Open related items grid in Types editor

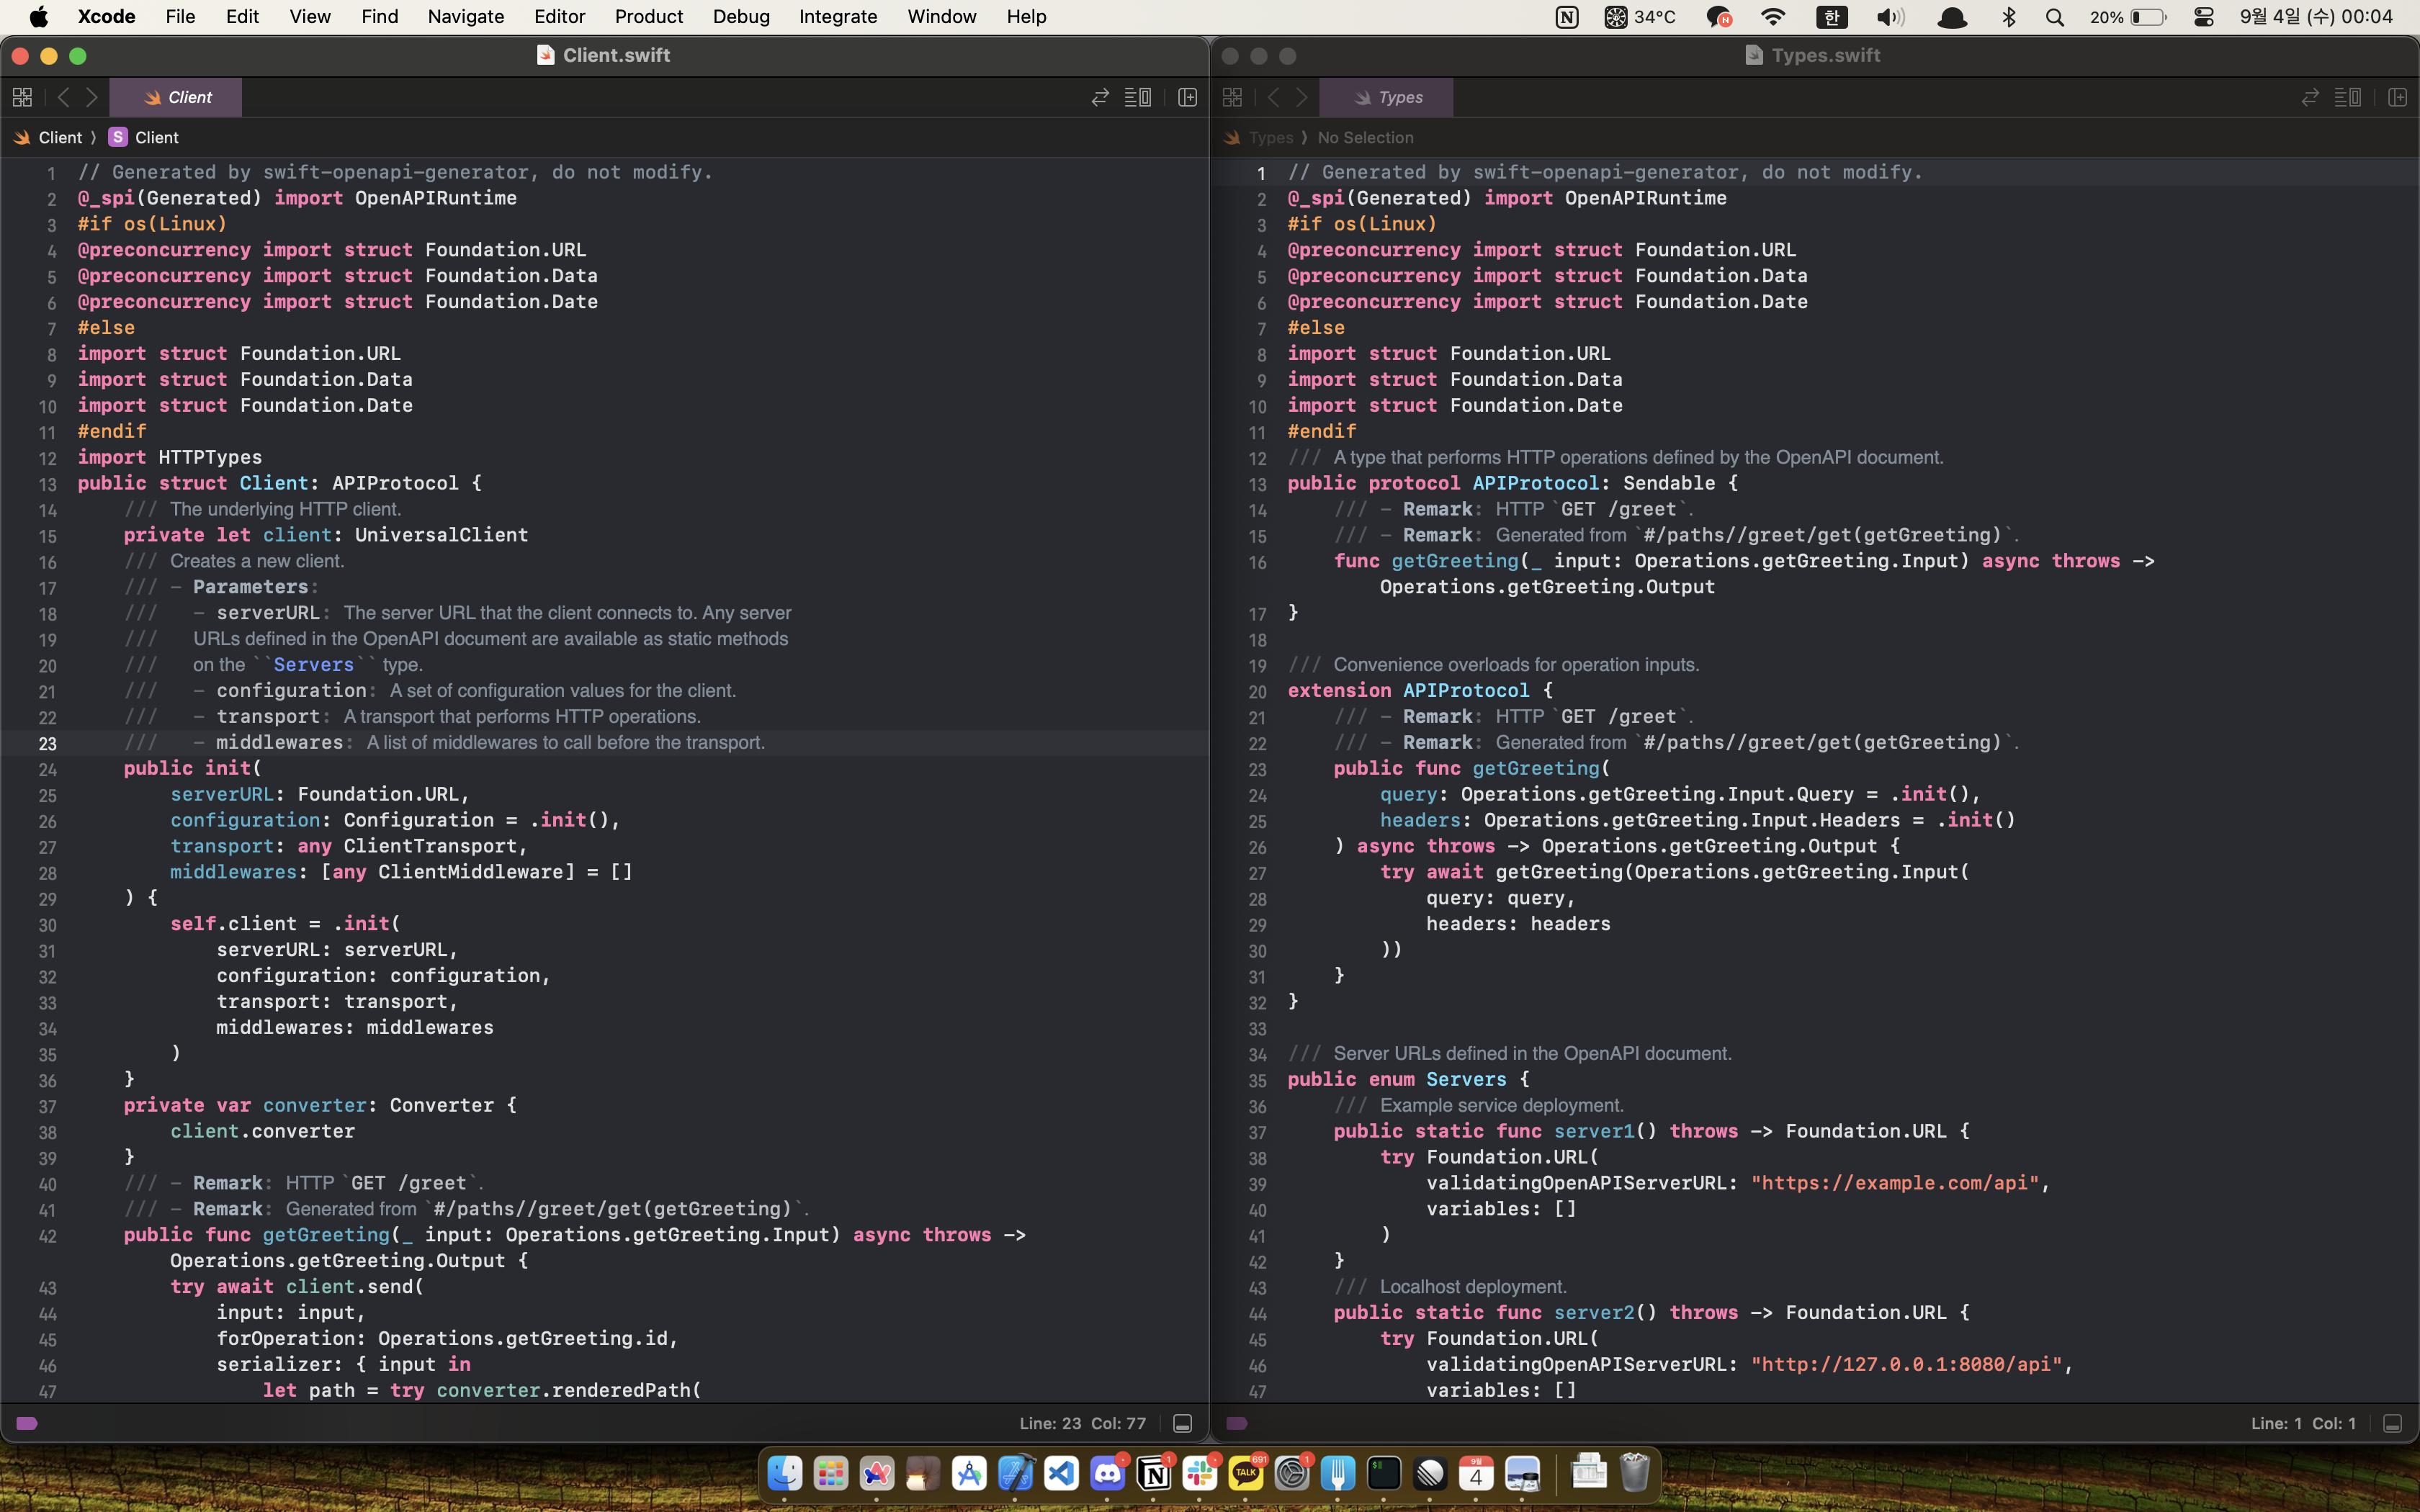pyautogui.click(x=1232, y=97)
